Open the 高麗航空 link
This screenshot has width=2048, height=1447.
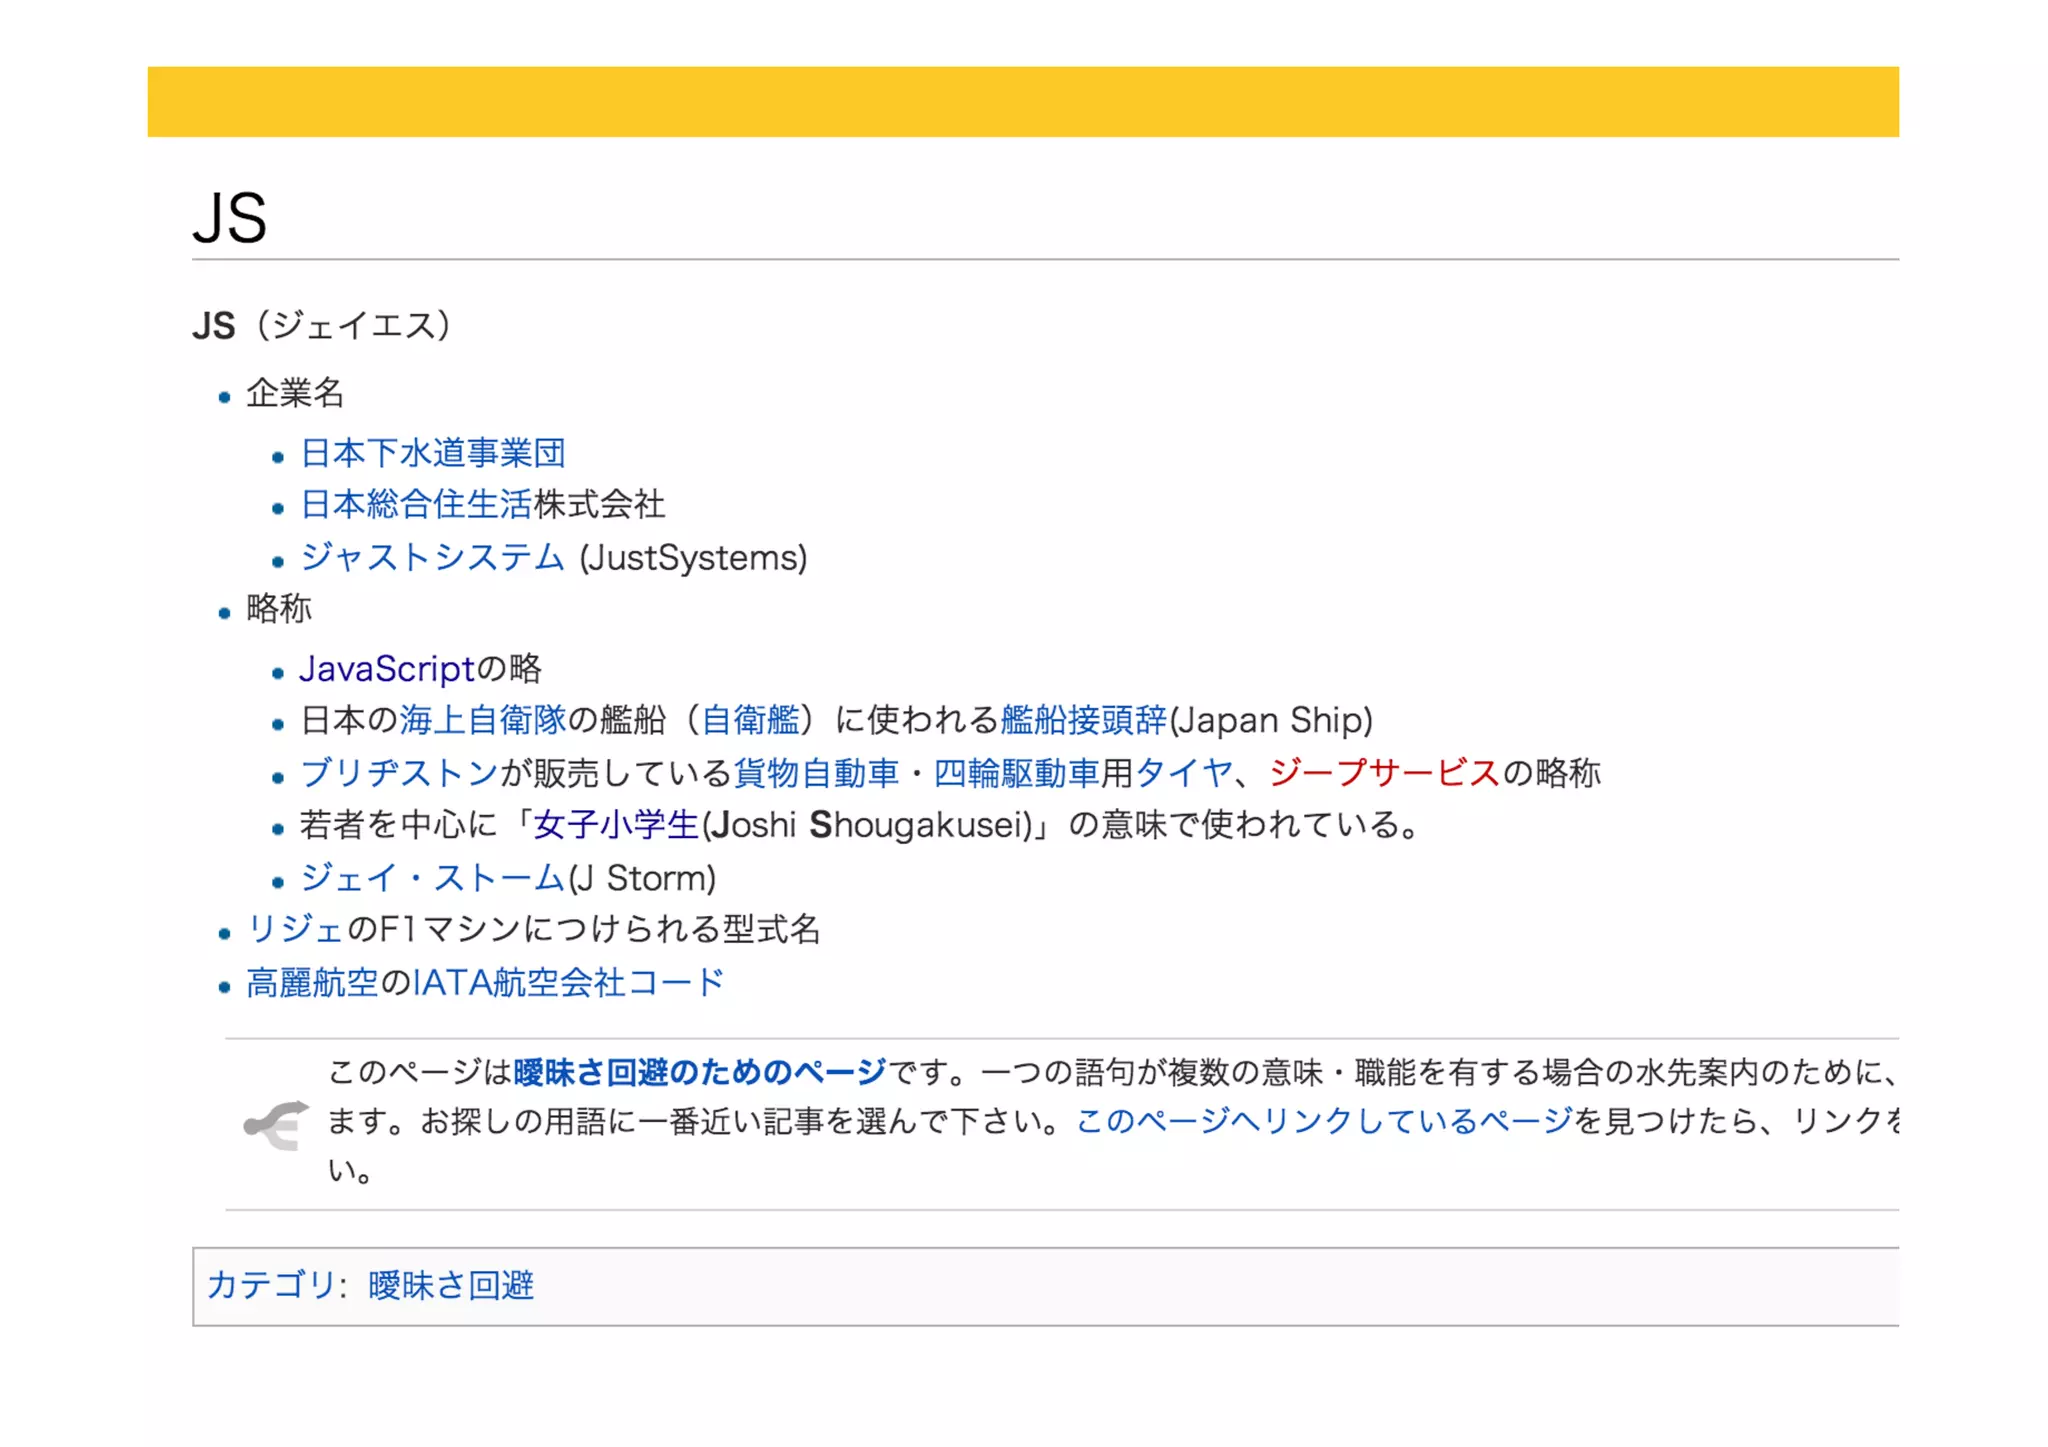(x=312, y=983)
